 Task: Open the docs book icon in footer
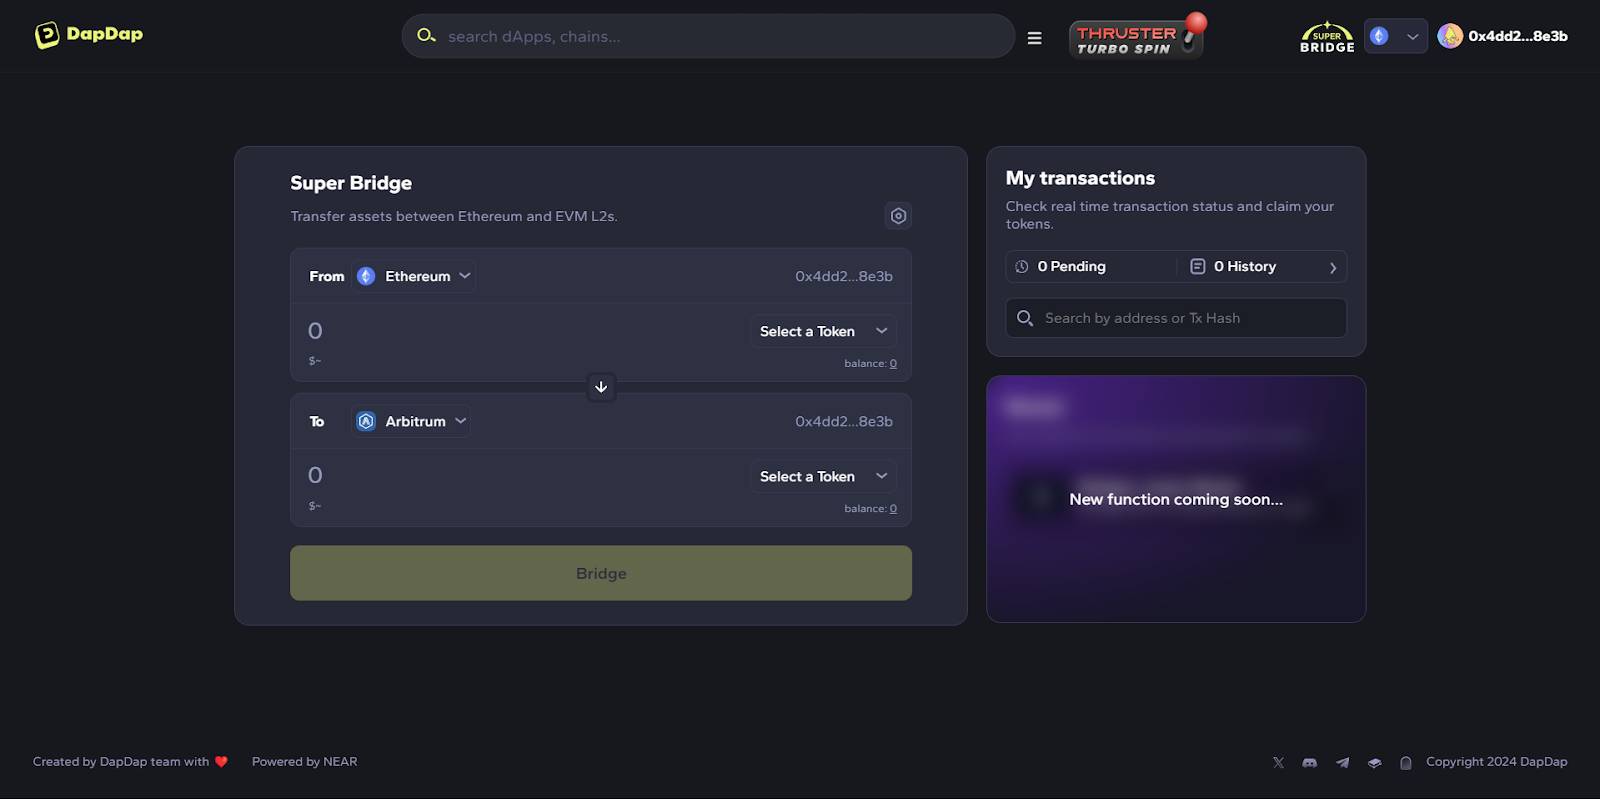click(1375, 763)
